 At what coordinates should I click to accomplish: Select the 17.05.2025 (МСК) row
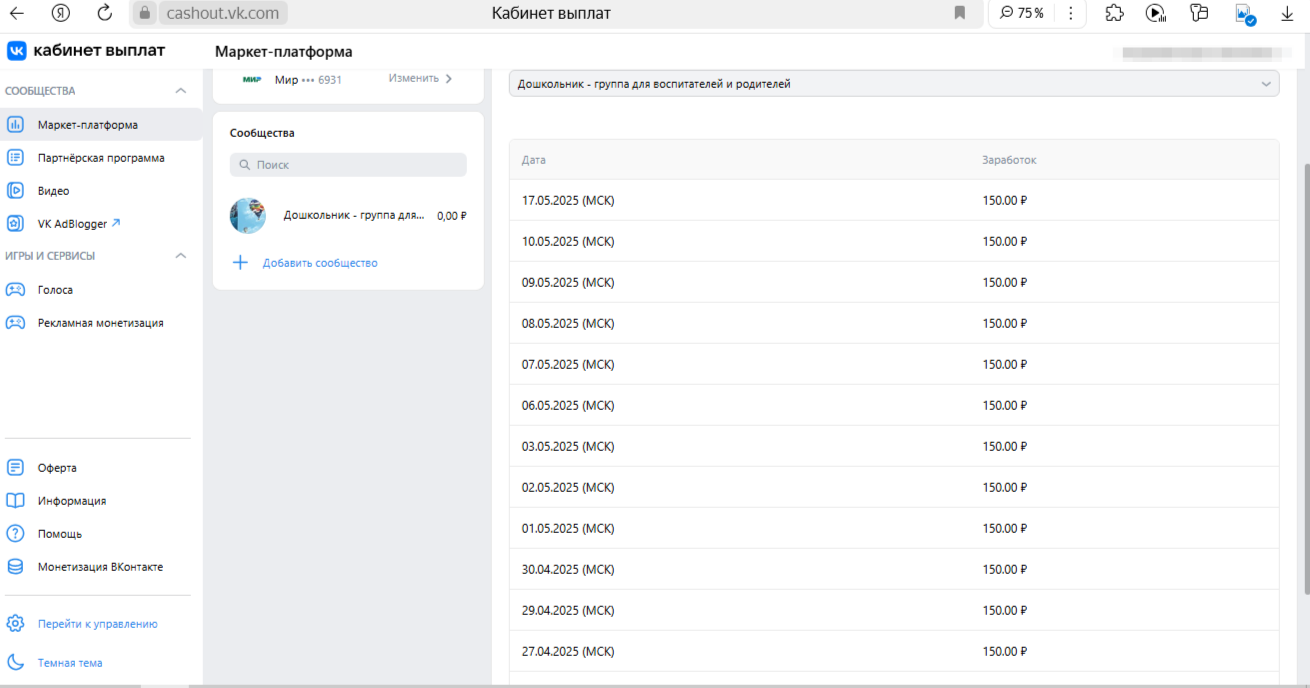894,200
